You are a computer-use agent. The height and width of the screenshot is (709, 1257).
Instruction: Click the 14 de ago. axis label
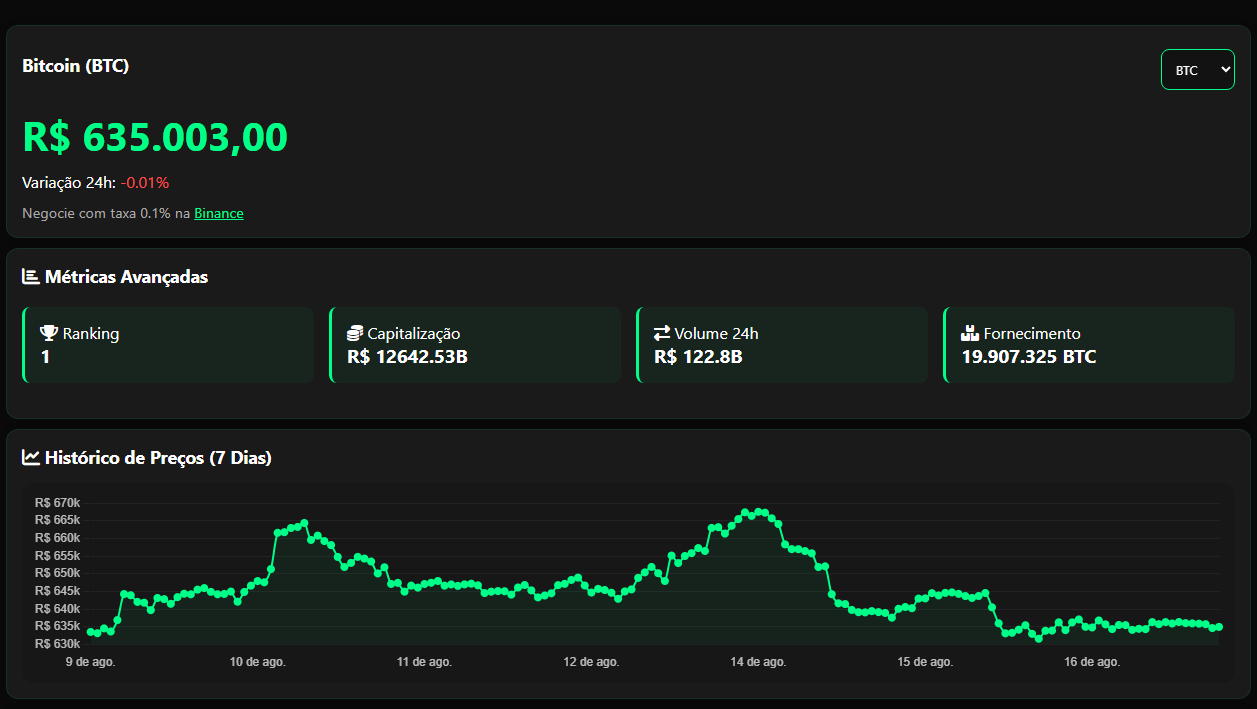tap(758, 662)
